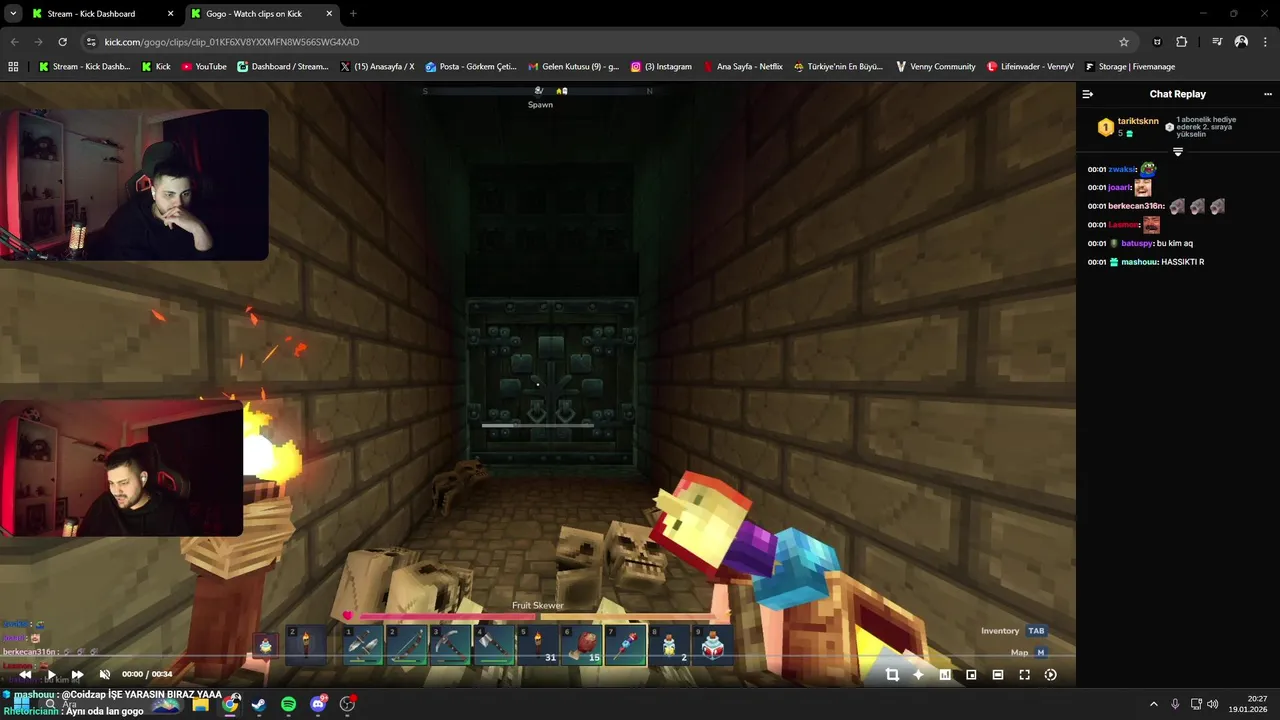Open Ana Sayfa - Netflix bookmark
The height and width of the screenshot is (720, 1280).
pos(743,67)
